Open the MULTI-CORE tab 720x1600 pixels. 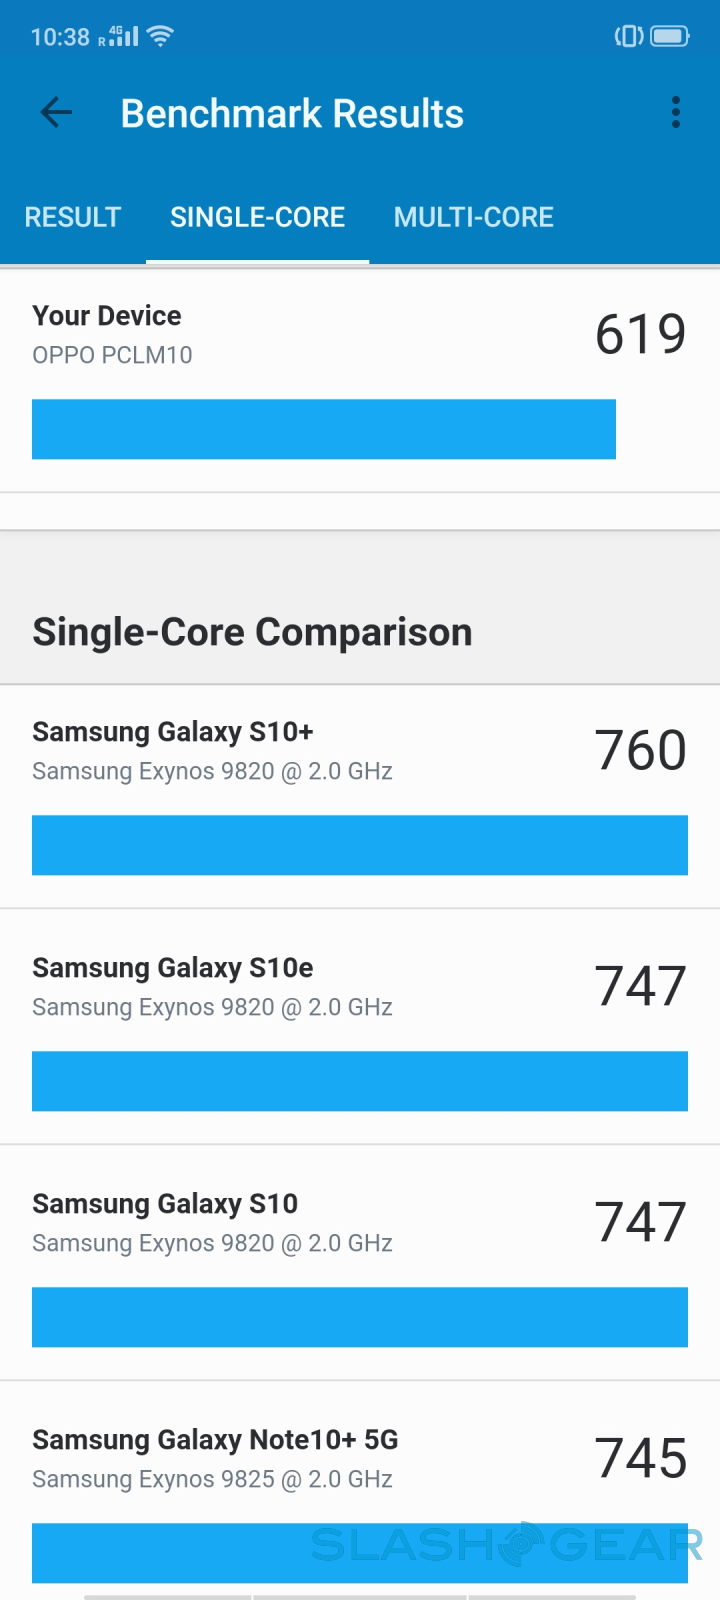click(x=473, y=217)
